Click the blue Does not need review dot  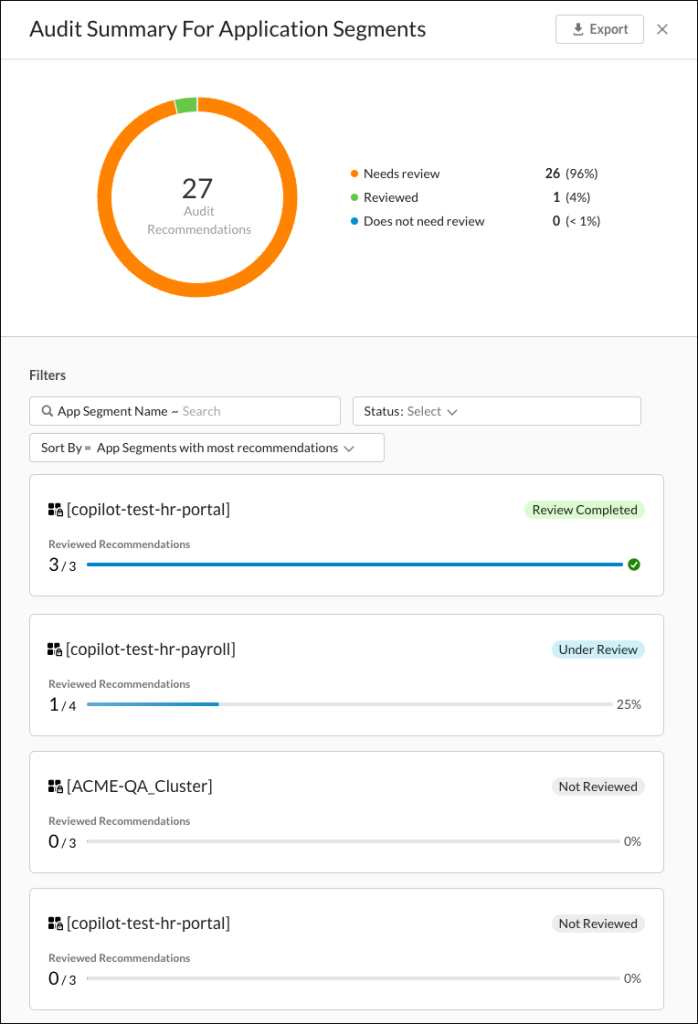tap(355, 221)
